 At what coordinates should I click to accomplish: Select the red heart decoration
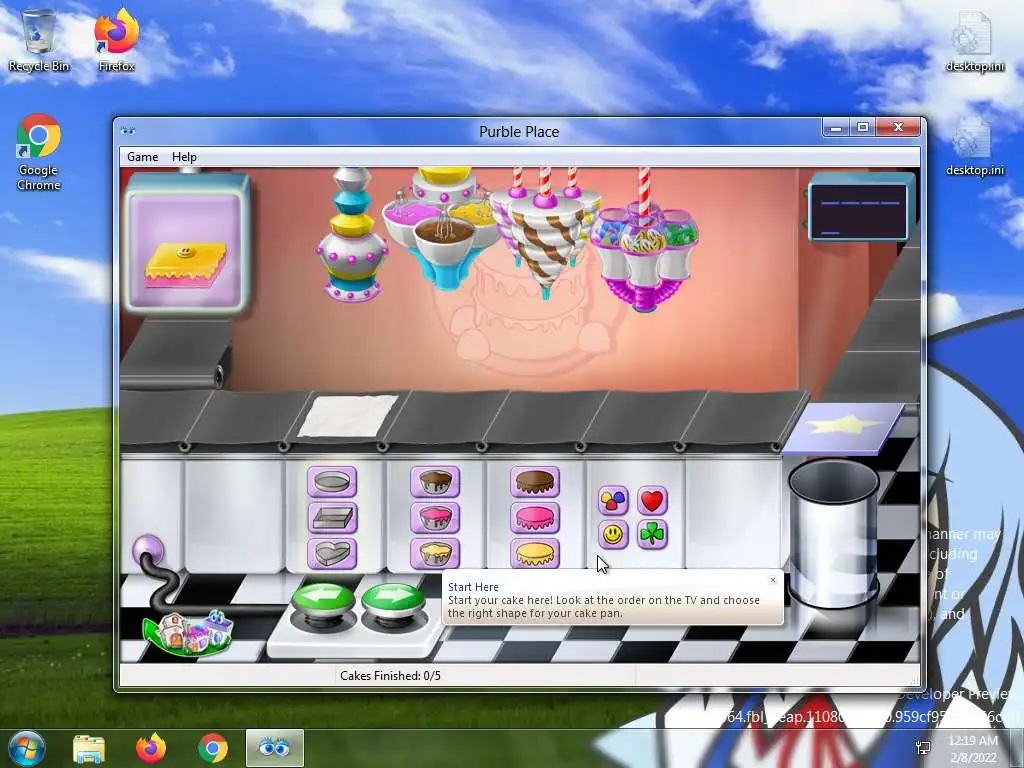652,501
